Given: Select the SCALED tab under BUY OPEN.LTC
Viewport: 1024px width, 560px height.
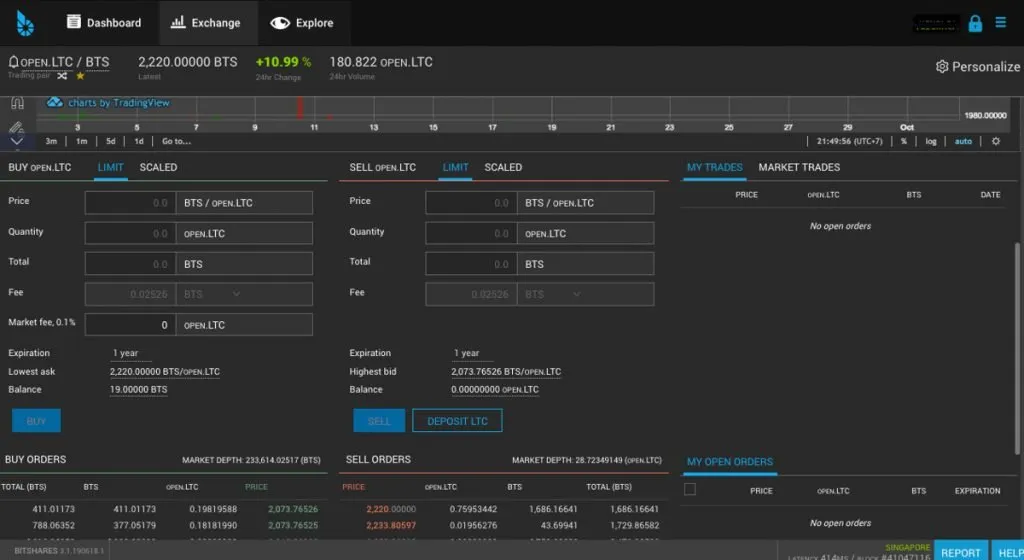Looking at the screenshot, I should (x=158, y=168).
